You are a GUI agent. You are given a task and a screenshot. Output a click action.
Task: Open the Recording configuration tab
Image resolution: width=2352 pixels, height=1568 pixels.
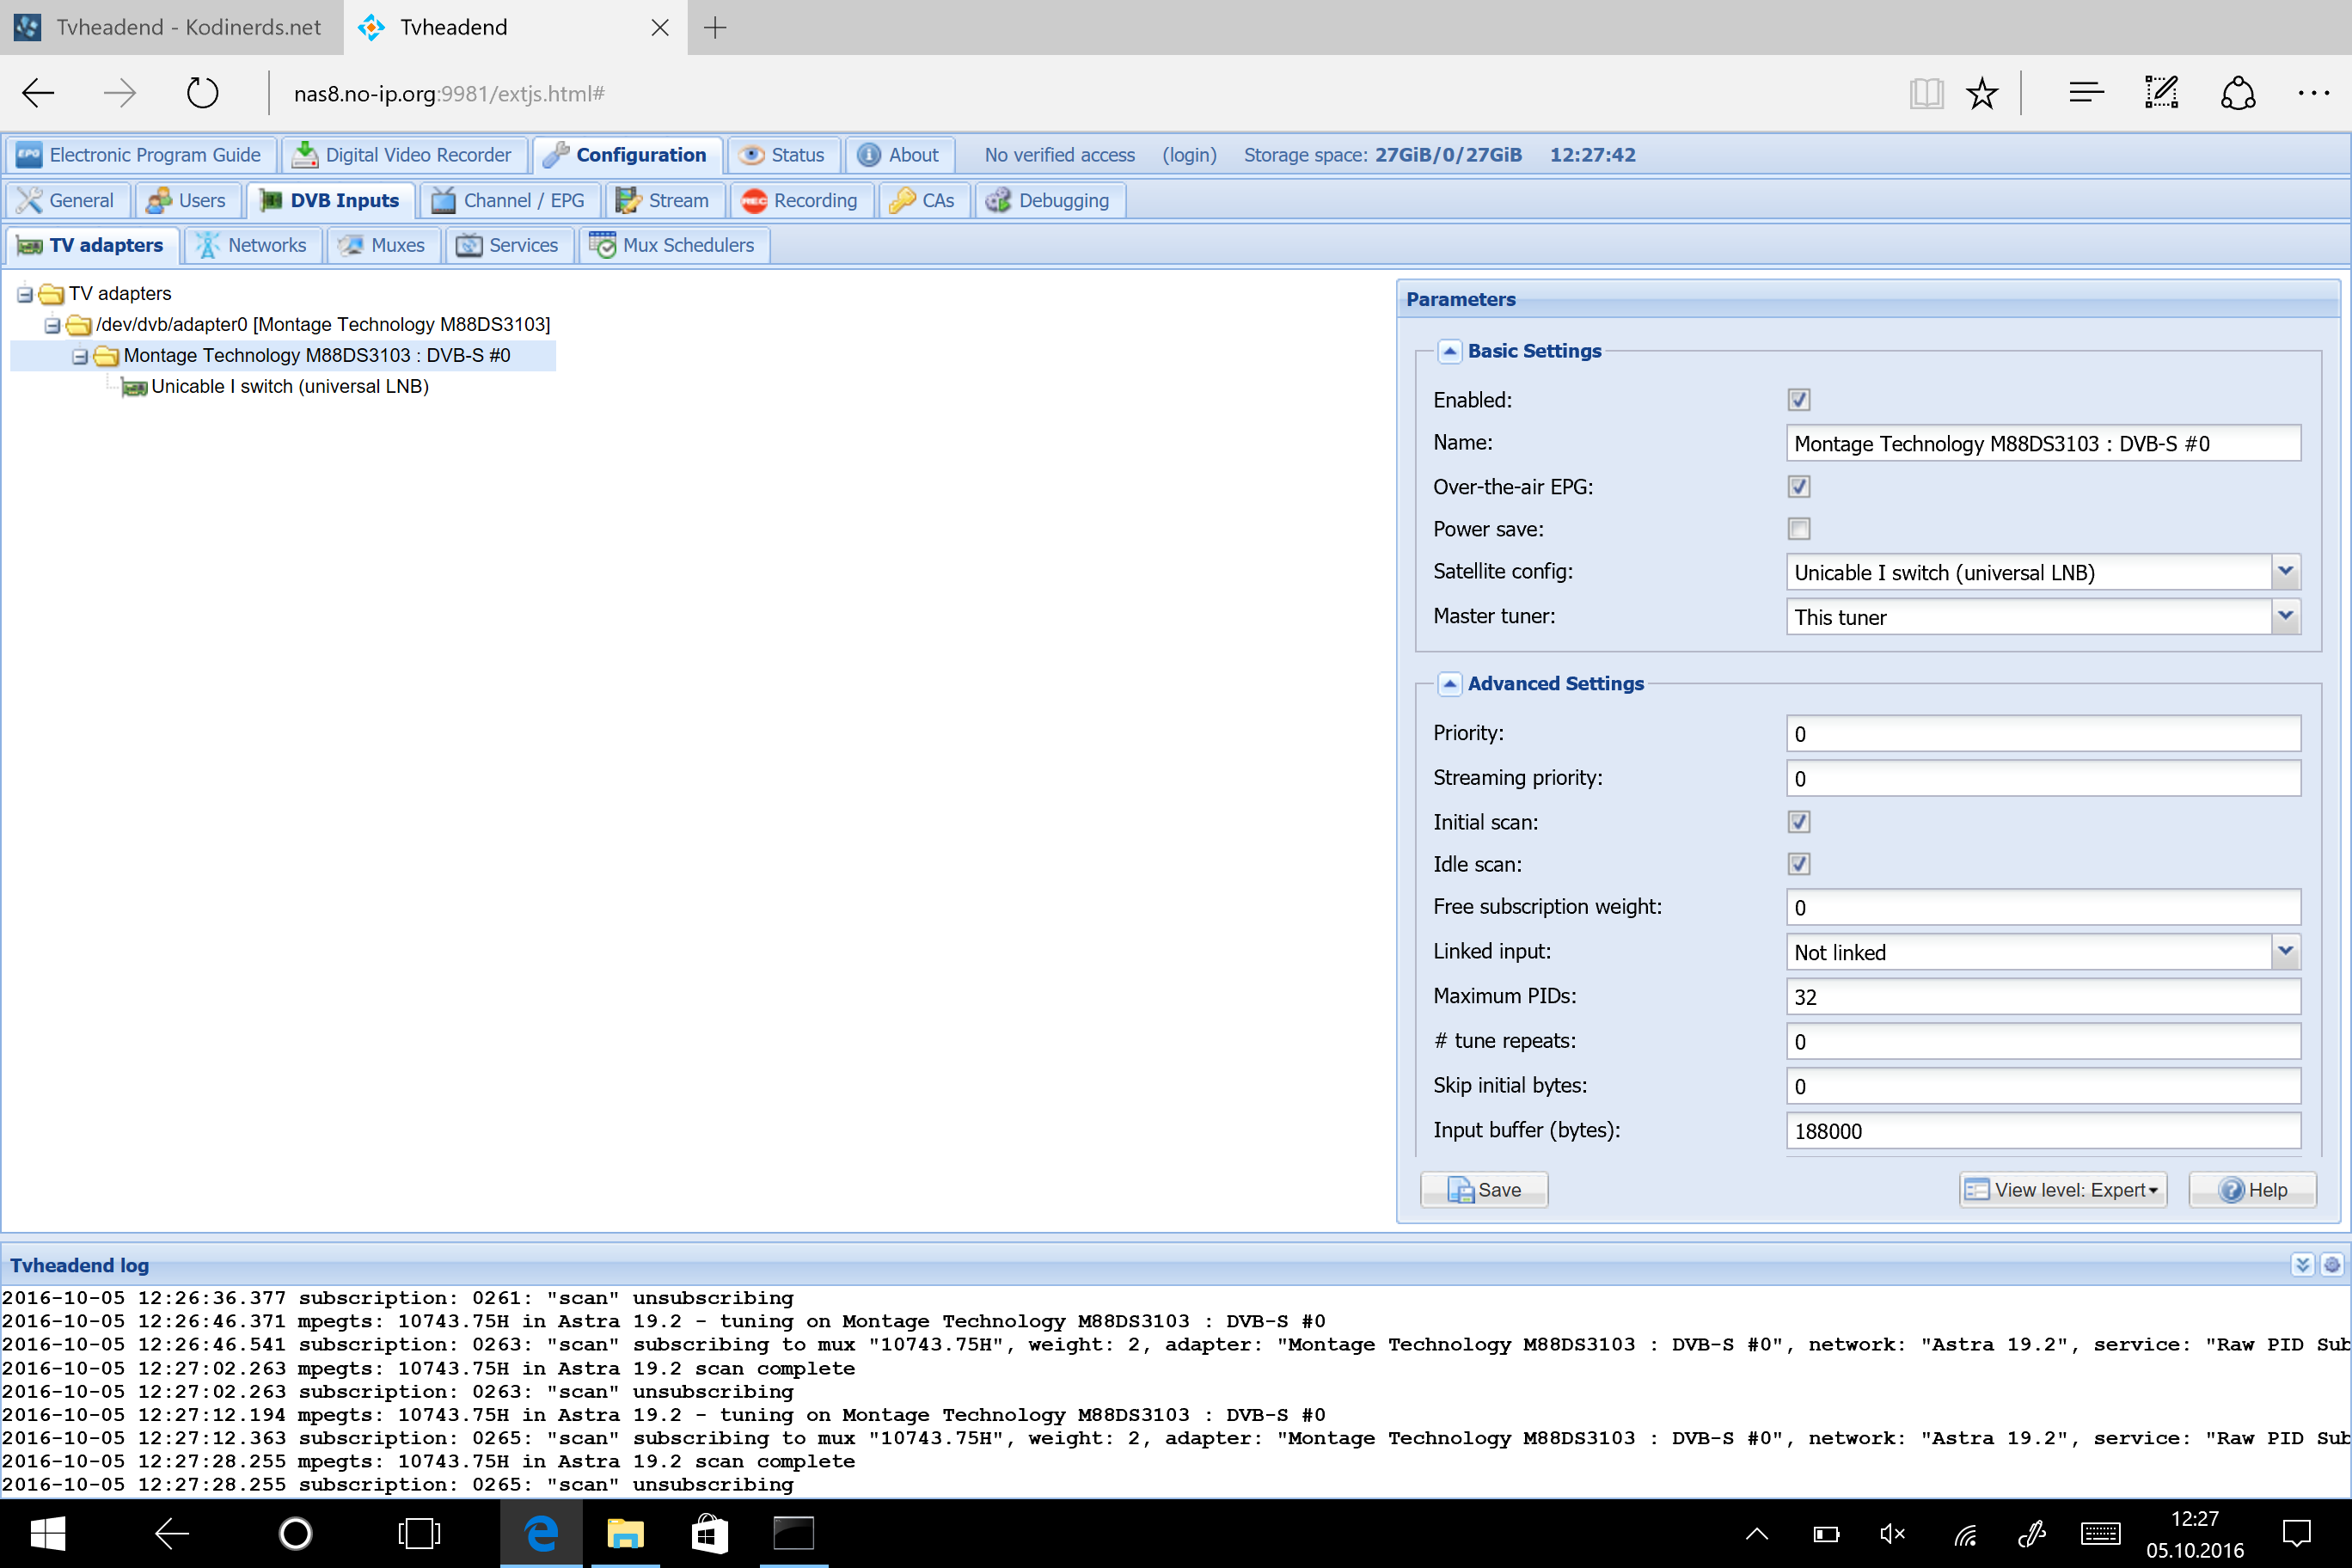801,200
